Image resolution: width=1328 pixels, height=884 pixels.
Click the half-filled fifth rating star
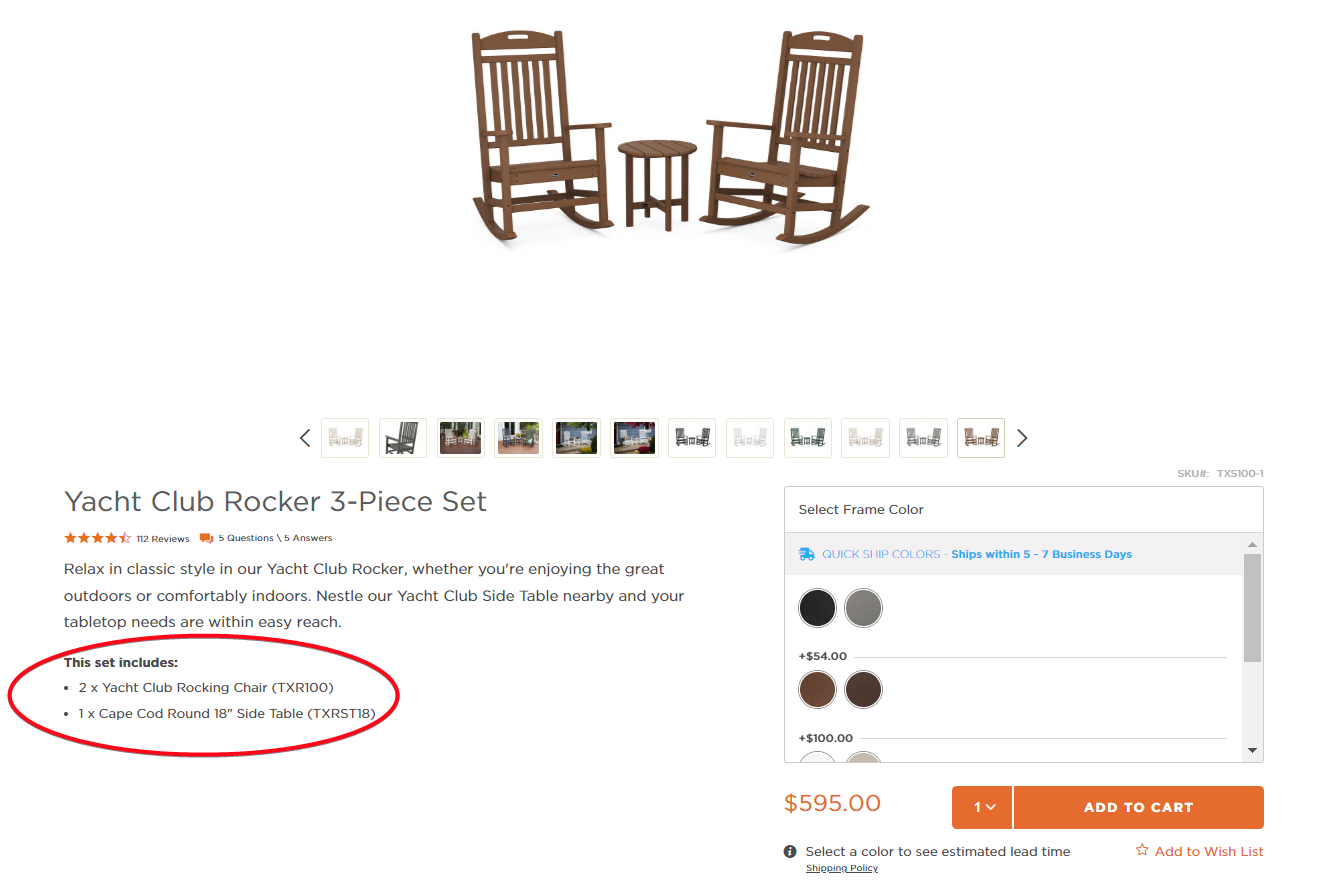tap(126, 537)
